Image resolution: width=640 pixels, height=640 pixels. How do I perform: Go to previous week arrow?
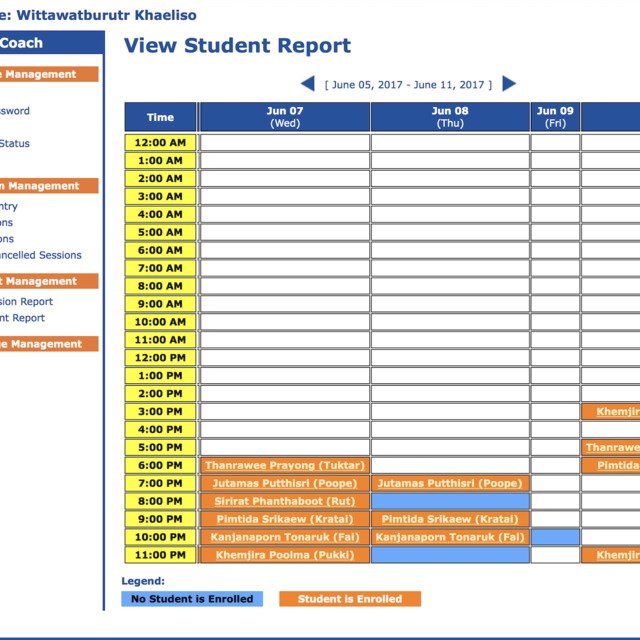coord(308,84)
